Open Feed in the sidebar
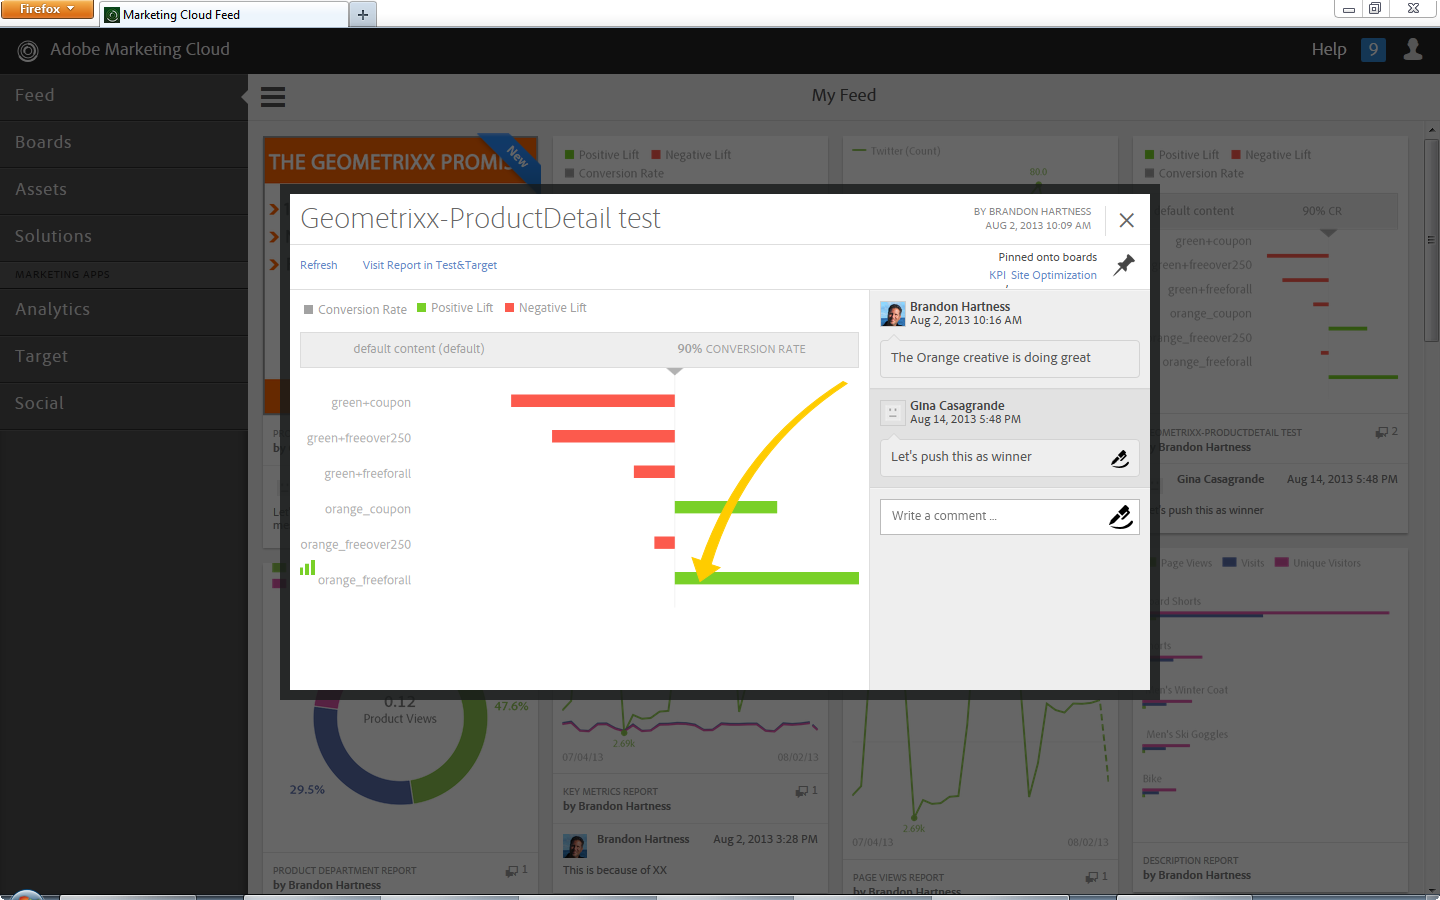 tap(124, 96)
